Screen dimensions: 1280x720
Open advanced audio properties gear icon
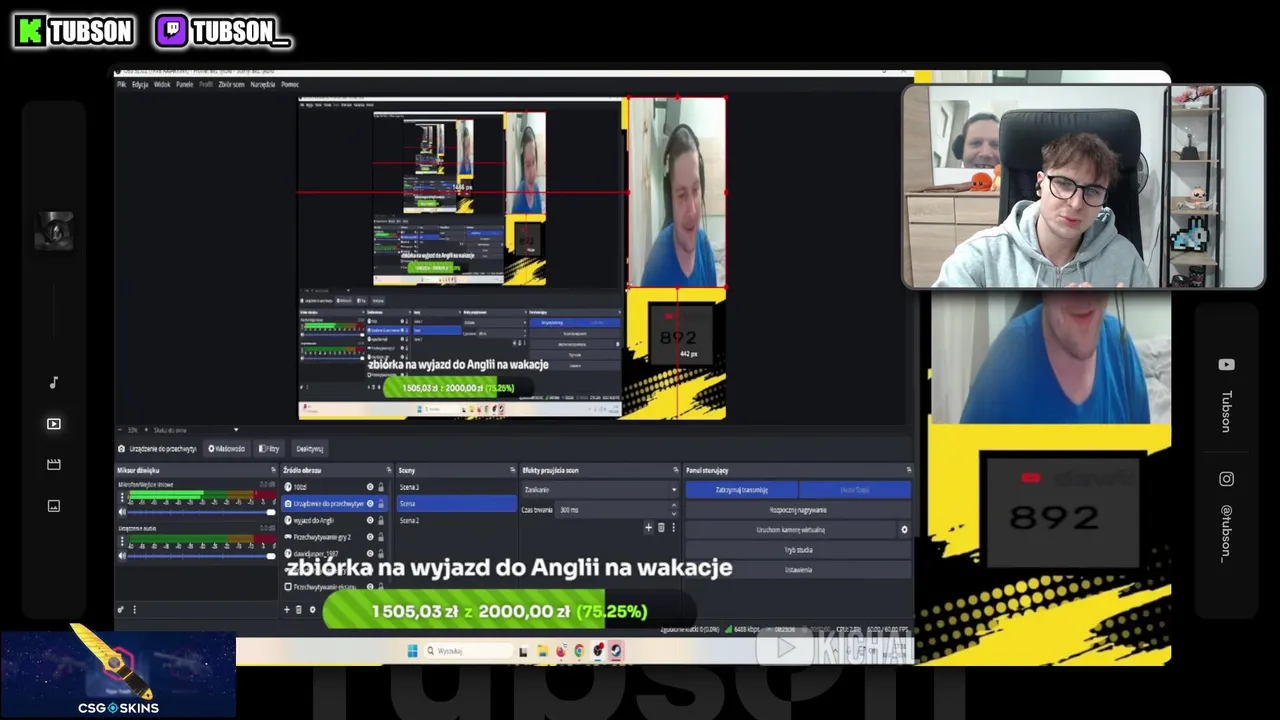[121, 609]
